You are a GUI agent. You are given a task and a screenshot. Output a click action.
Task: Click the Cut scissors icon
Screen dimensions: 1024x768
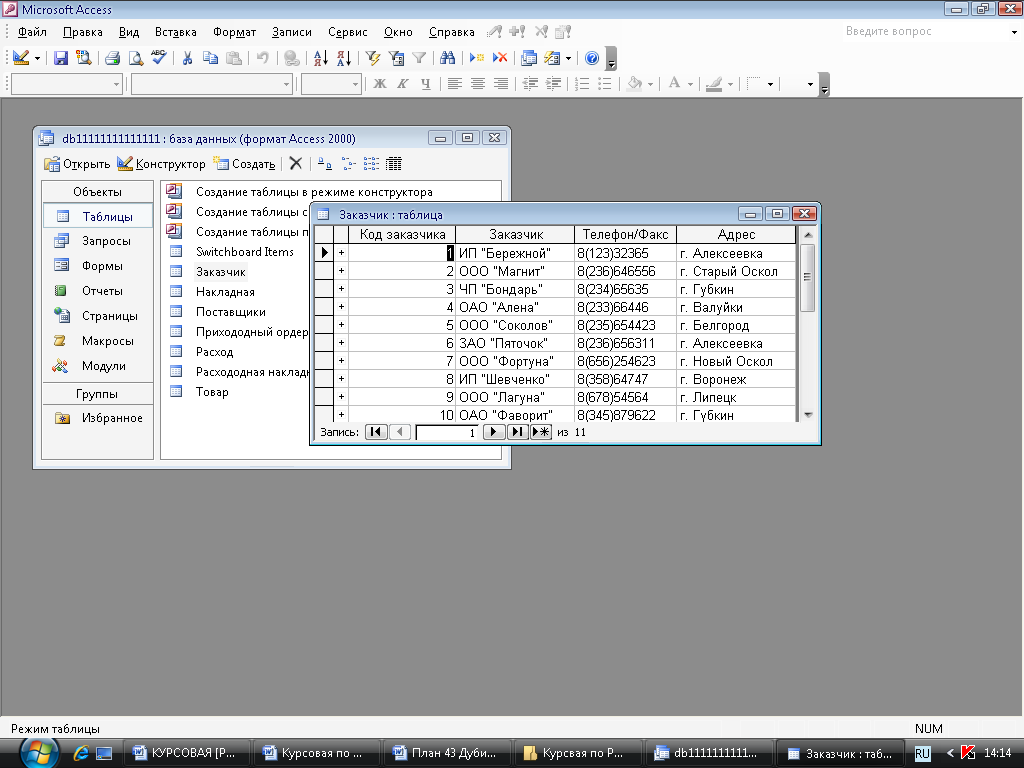click(186, 58)
